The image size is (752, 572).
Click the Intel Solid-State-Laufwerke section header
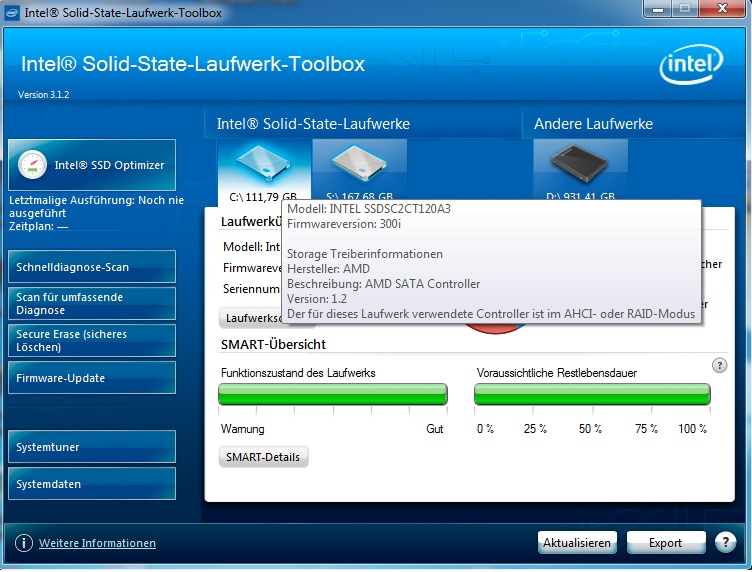(313, 124)
